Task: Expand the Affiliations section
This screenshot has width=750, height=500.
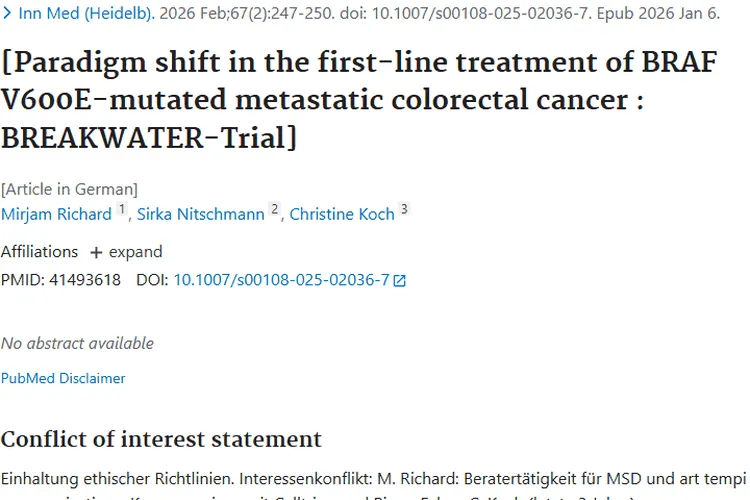Action: point(126,252)
